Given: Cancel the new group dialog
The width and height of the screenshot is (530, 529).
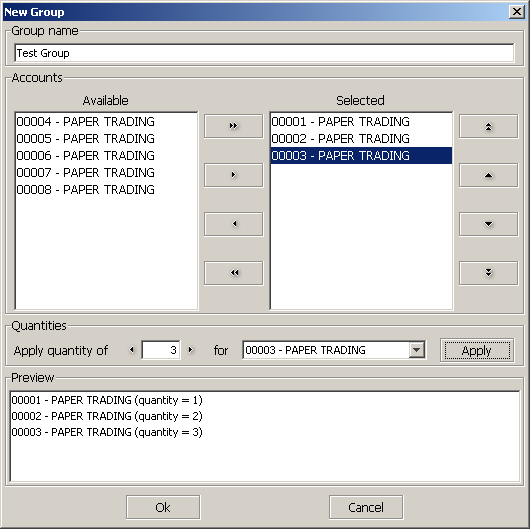Looking at the screenshot, I should tap(366, 507).
